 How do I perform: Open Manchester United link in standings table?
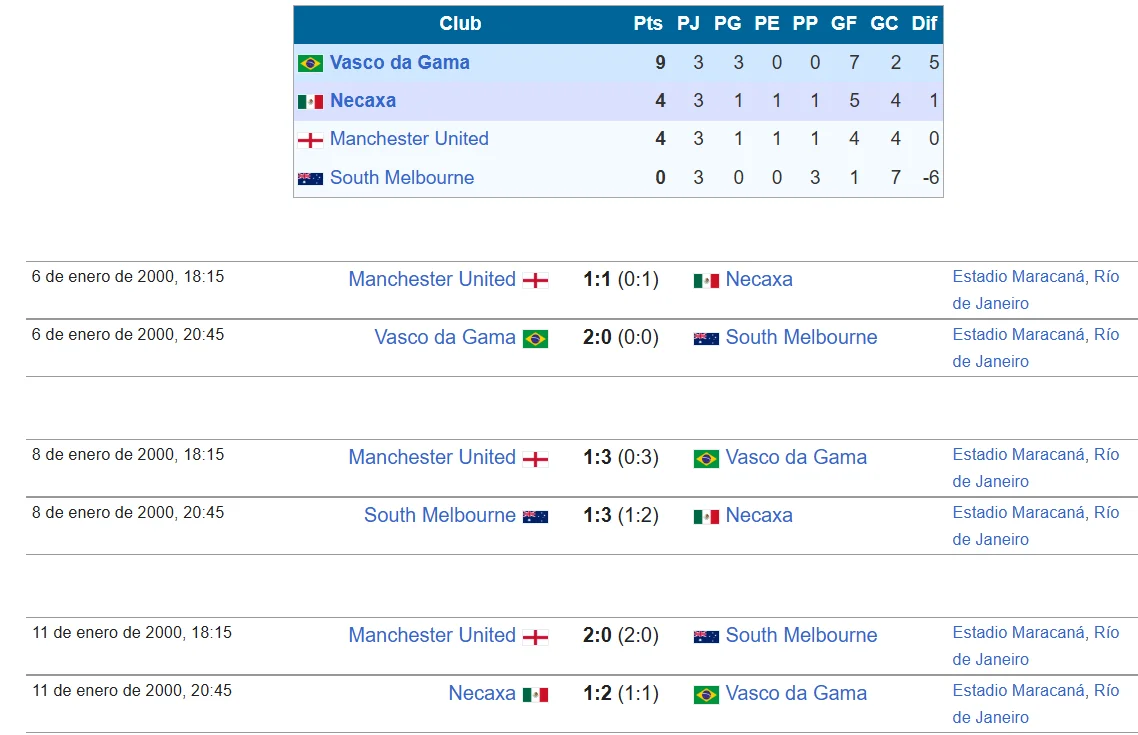[x=409, y=139]
